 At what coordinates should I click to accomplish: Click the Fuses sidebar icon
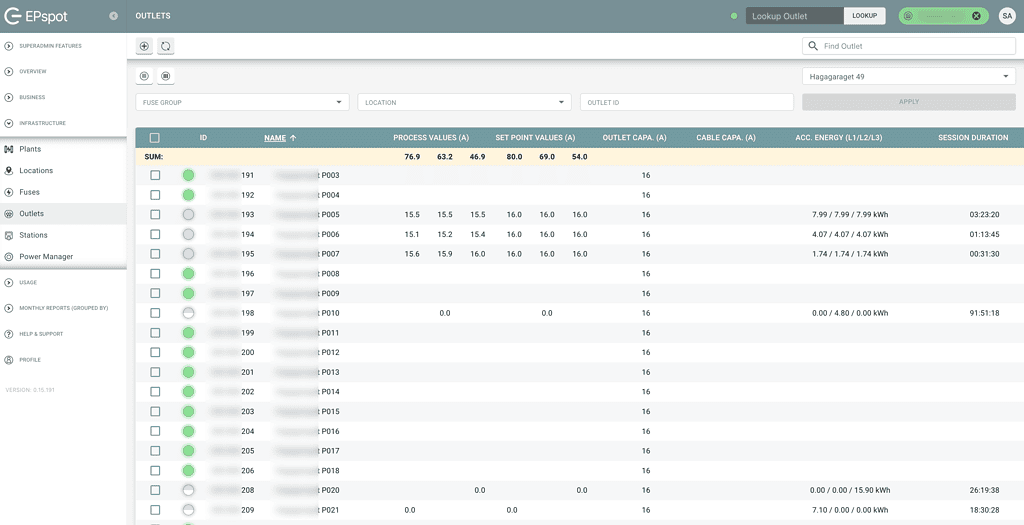click(8, 192)
